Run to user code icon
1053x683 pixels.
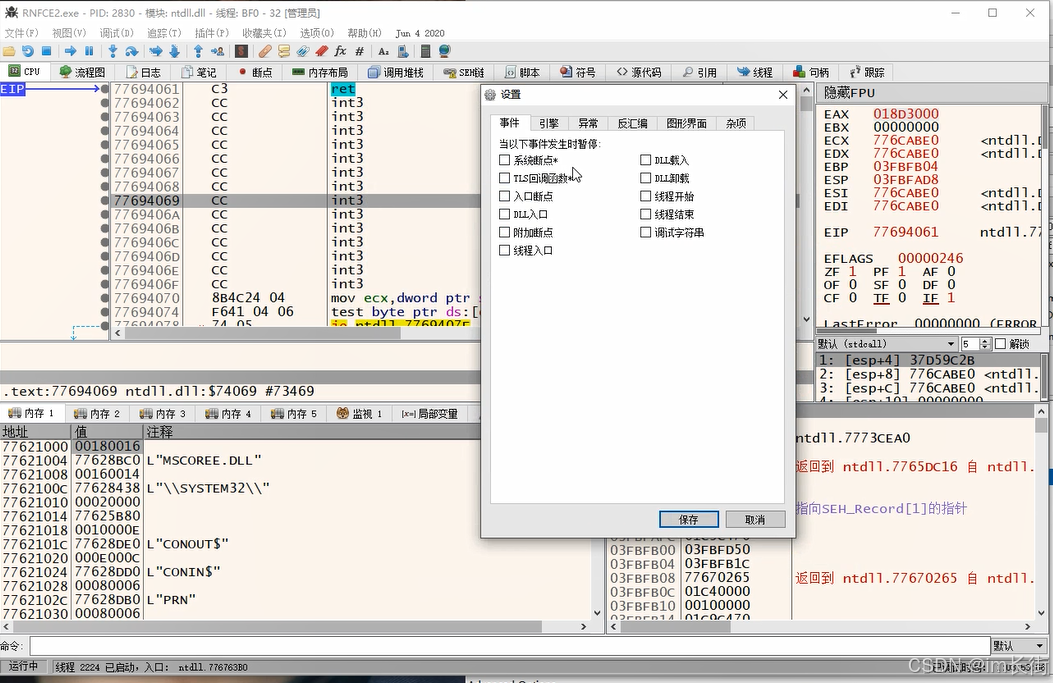tap(217, 51)
